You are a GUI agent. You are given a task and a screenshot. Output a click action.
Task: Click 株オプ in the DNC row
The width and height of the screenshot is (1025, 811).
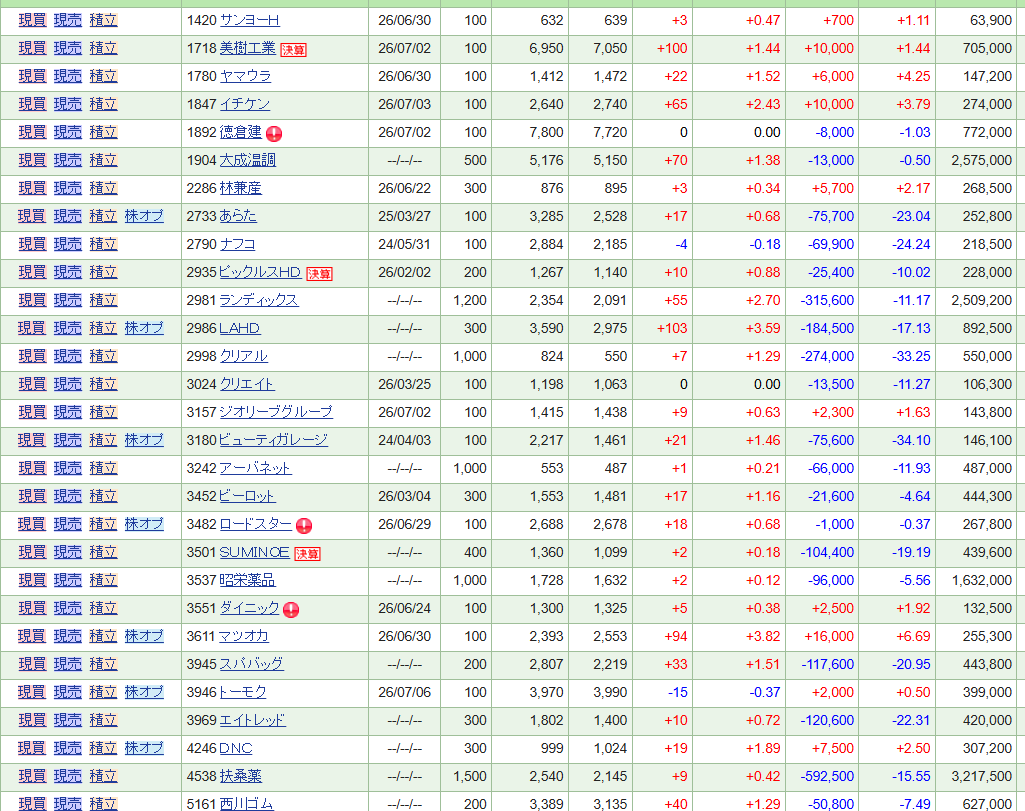pos(144,749)
